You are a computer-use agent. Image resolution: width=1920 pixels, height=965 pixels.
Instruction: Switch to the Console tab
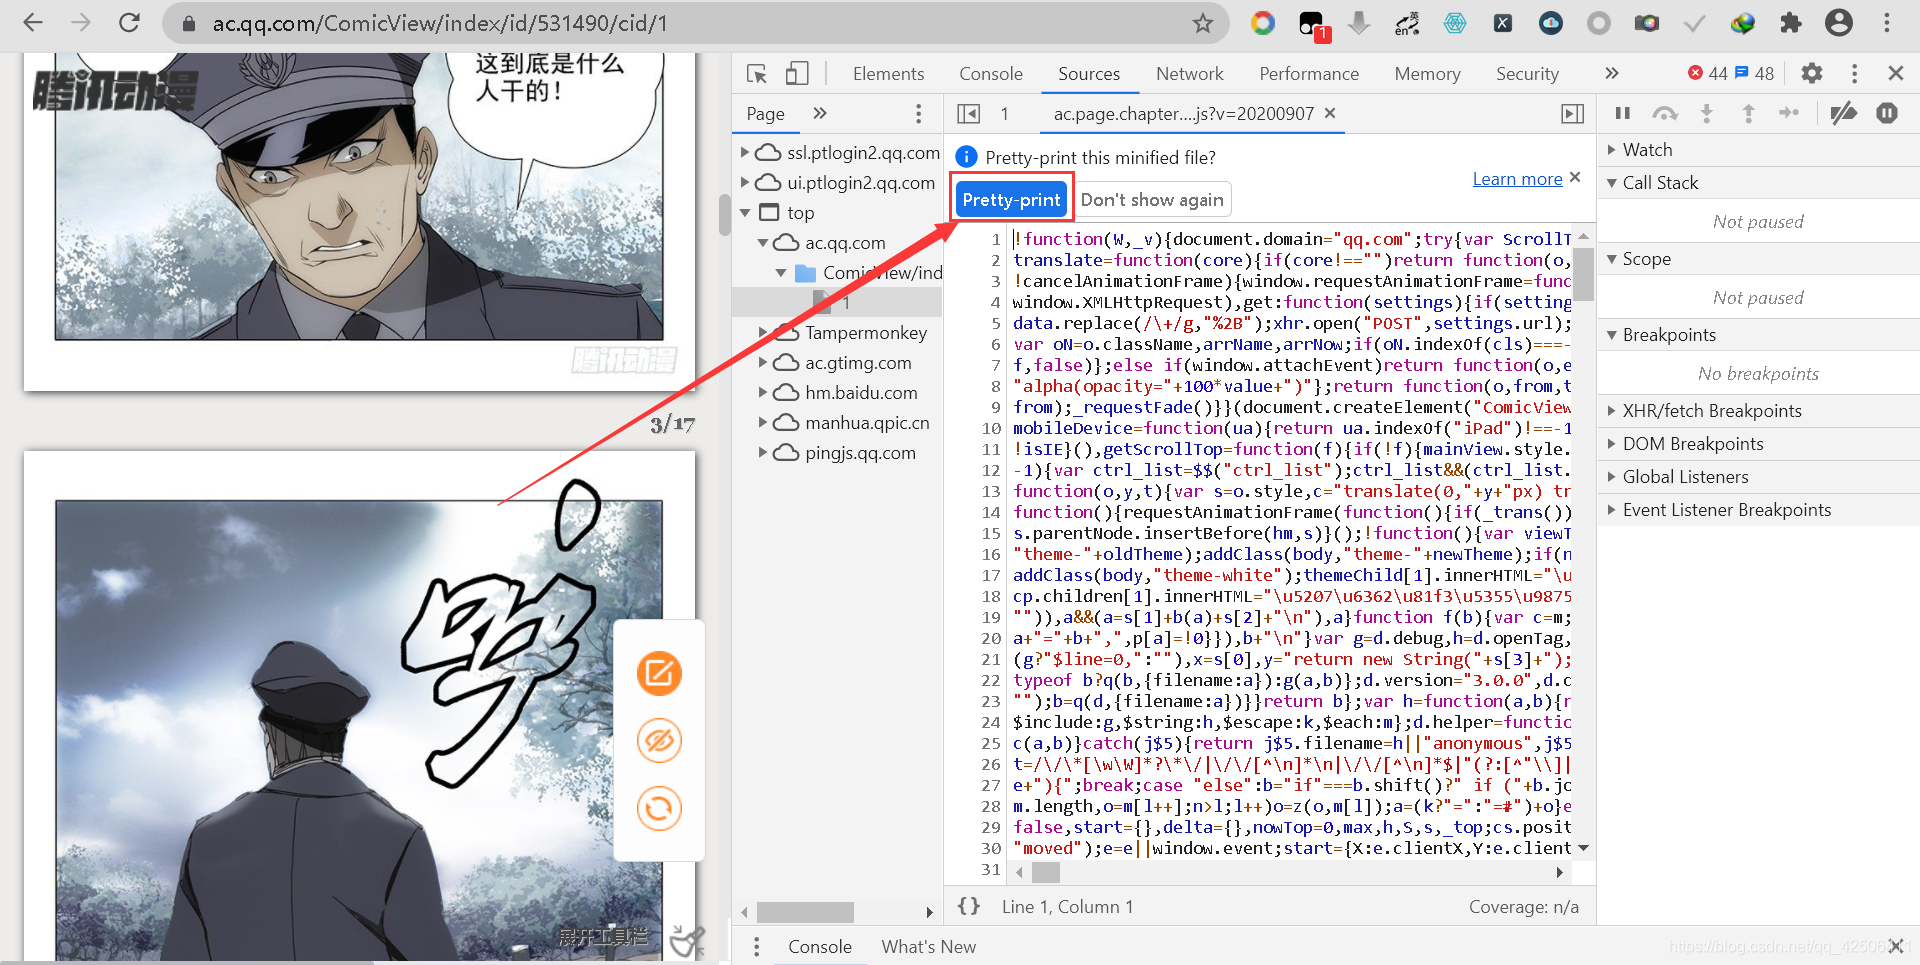coord(991,73)
